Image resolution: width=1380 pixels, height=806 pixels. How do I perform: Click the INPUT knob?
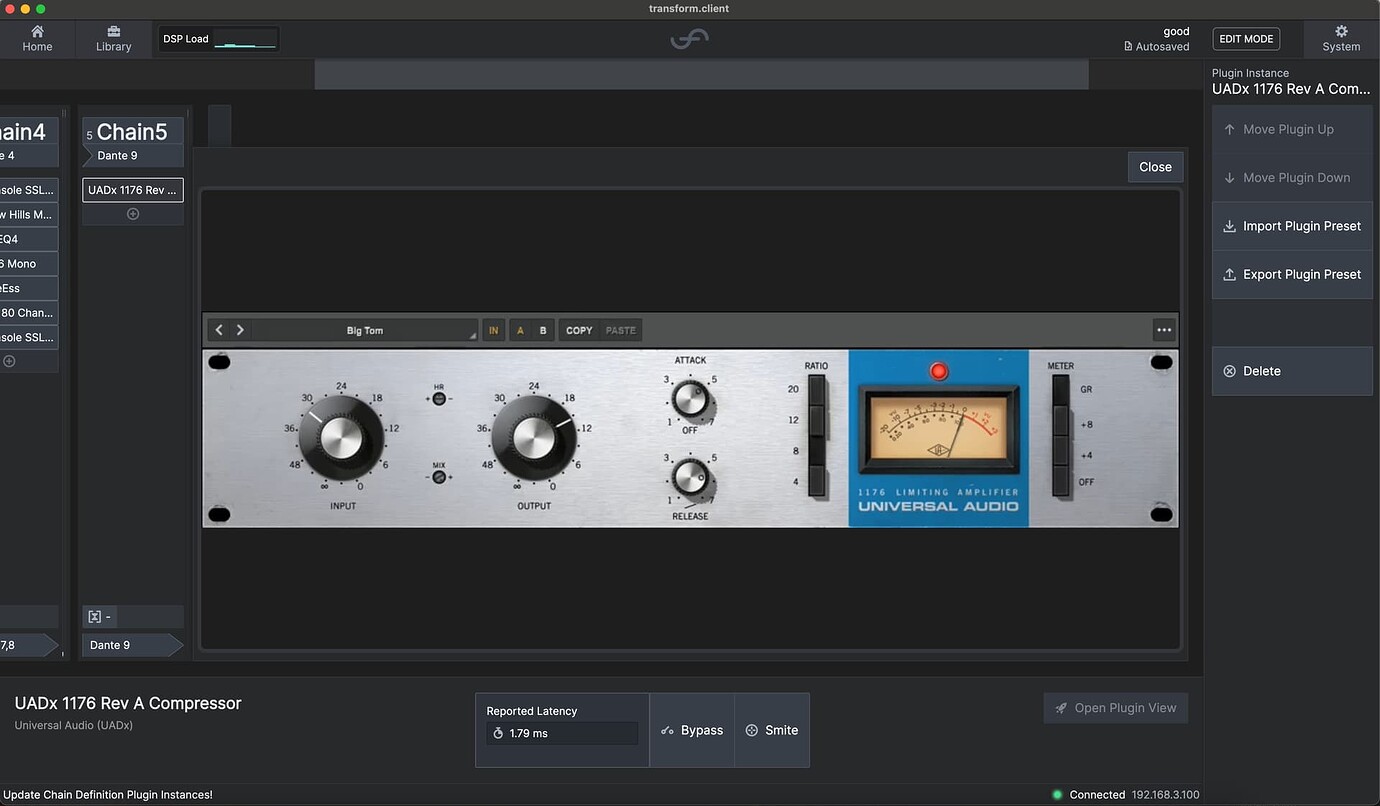pyautogui.click(x=341, y=439)
